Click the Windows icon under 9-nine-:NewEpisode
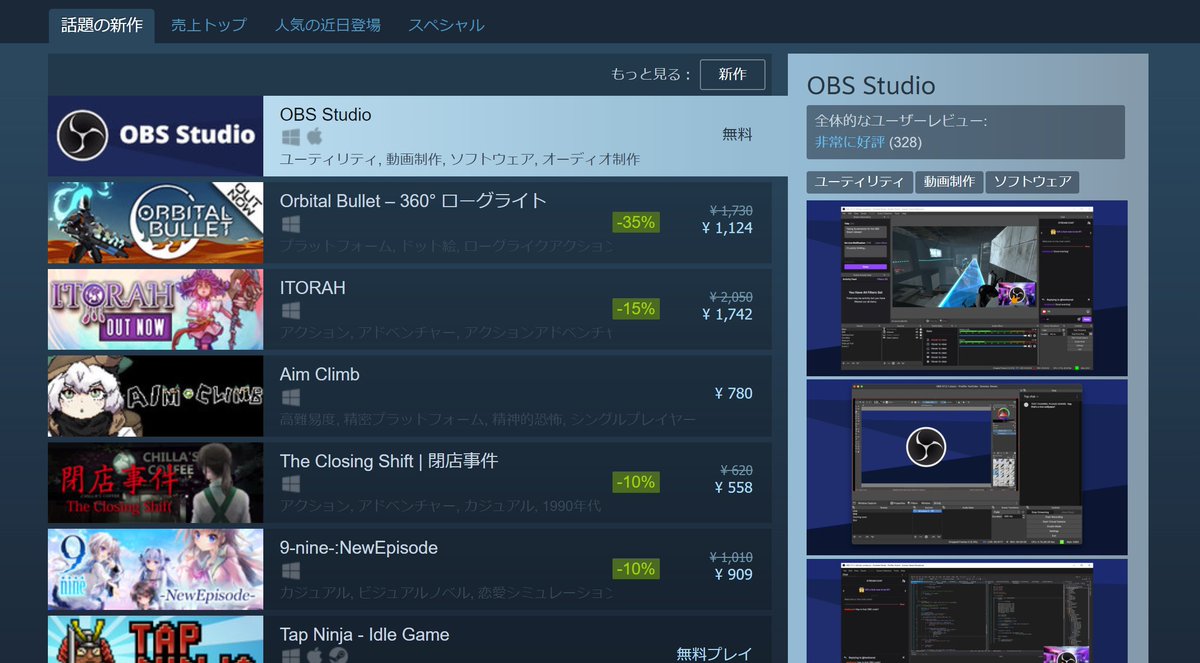This screenshot has width=1200, height=663. coord(290,571)
